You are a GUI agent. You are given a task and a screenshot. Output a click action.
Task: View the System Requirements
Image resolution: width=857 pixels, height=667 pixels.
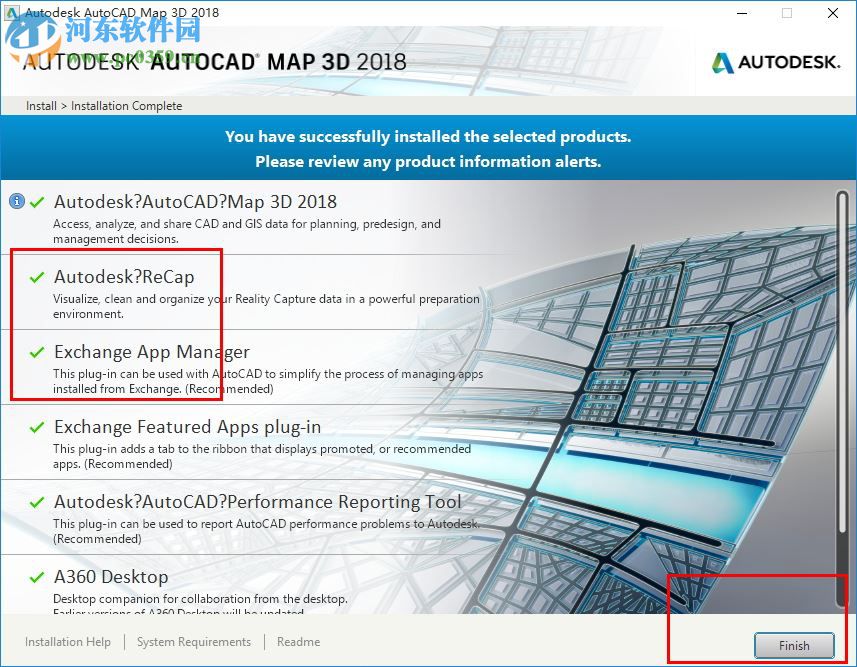[193, 642]
